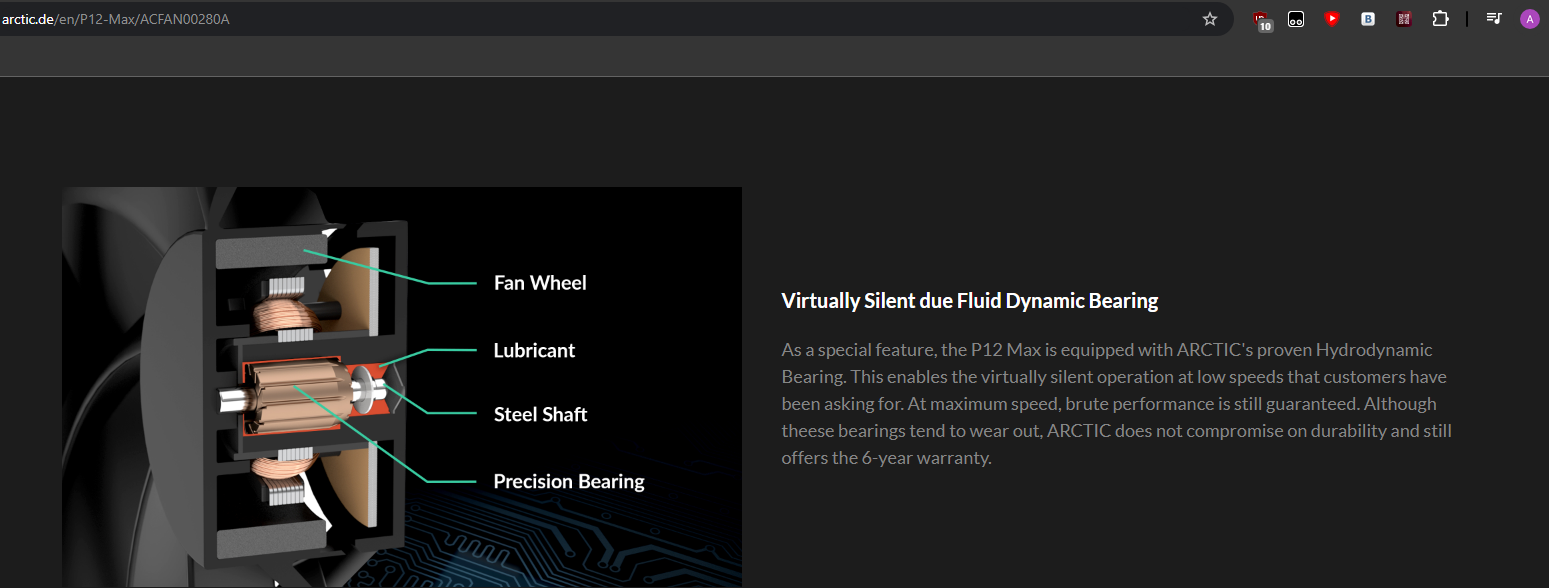Bookmark this page with the star icon
Viewport: 1549px width, 588px height.
tap(1210, 19)
